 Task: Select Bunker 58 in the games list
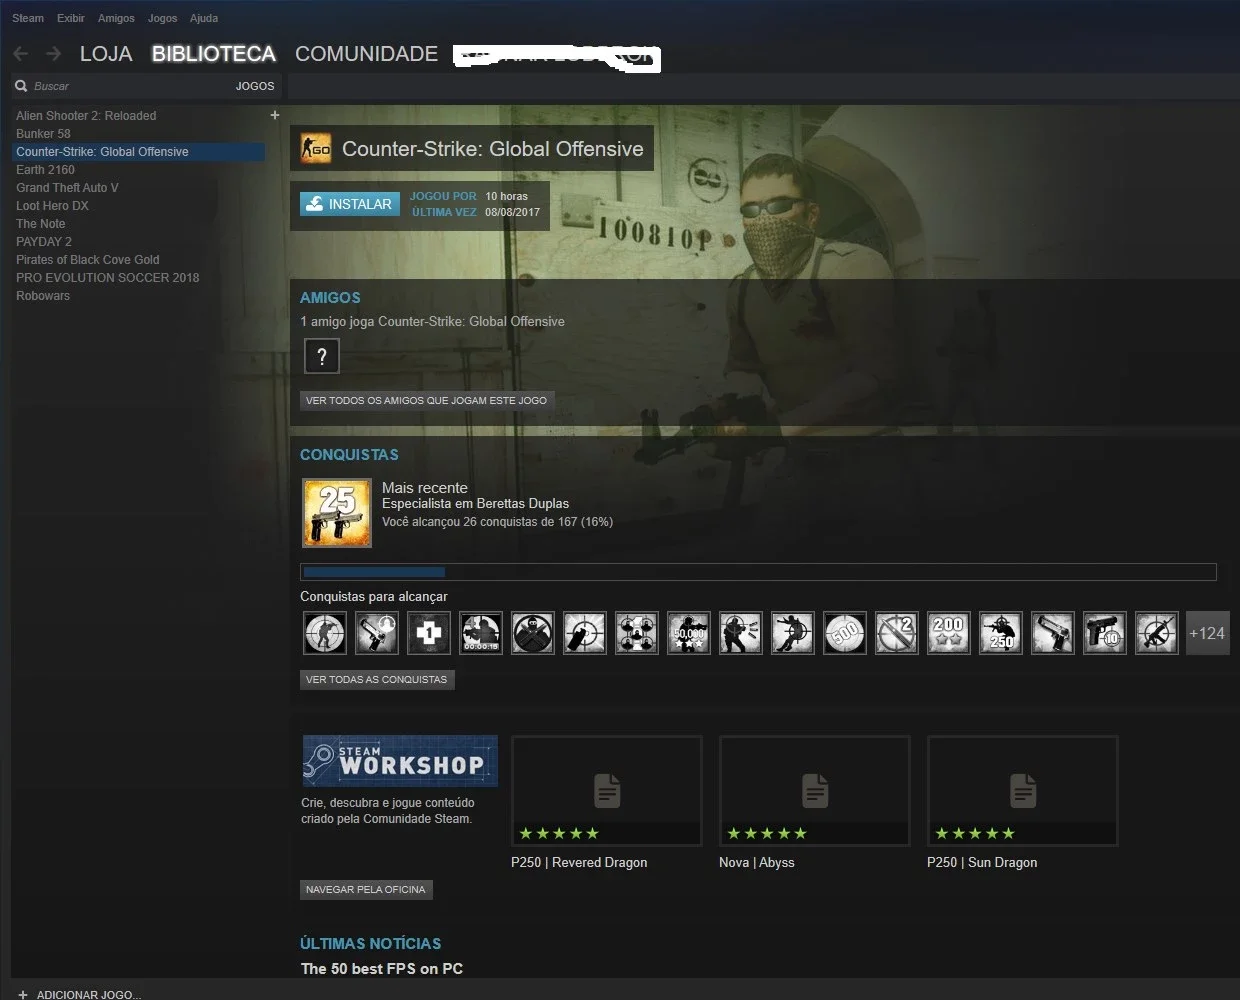click(139, 134)
